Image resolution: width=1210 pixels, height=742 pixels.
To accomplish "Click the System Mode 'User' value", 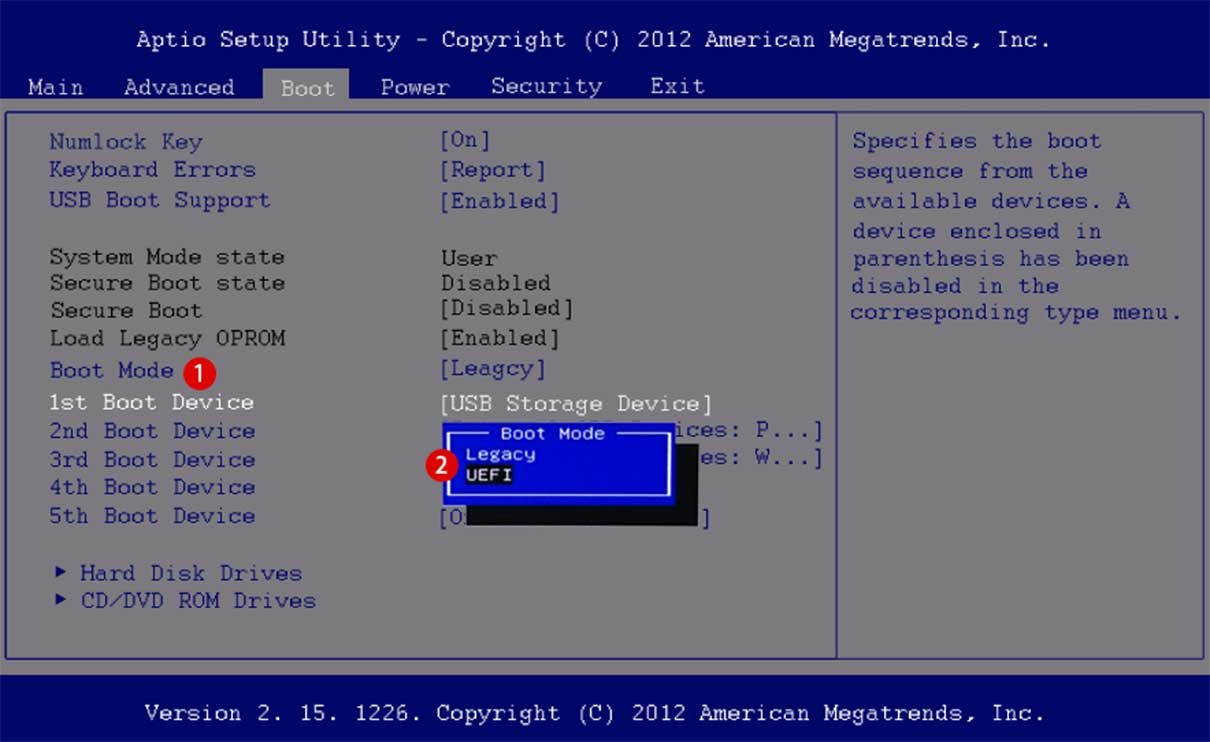I will pos(469,258).
